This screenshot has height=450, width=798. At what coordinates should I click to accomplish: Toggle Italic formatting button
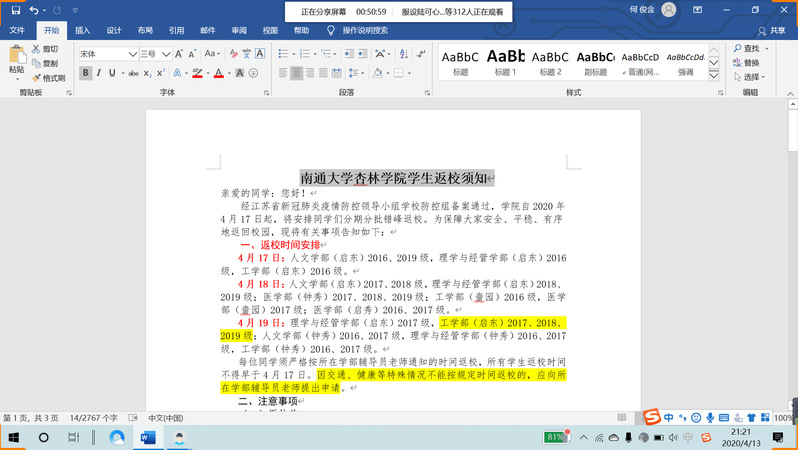[x=100, y=73]
